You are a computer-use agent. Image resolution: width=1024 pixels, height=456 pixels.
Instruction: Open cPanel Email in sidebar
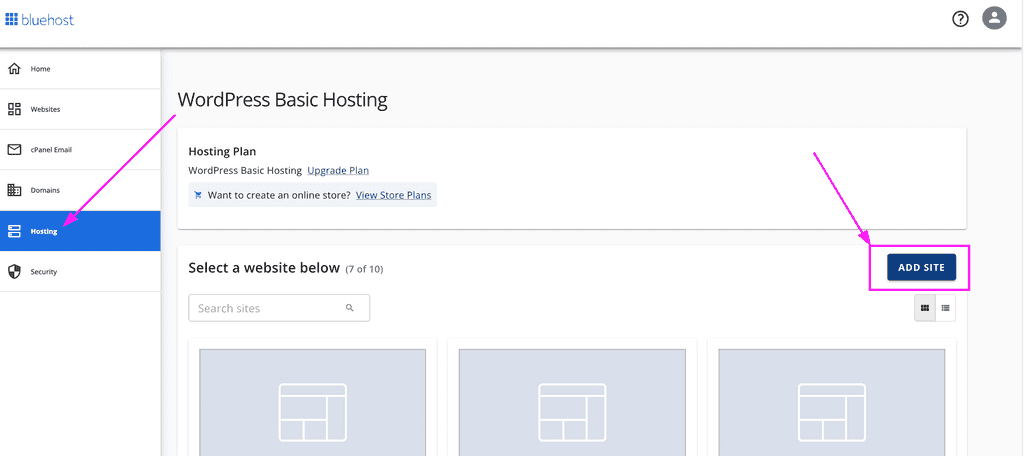[80, 150]
